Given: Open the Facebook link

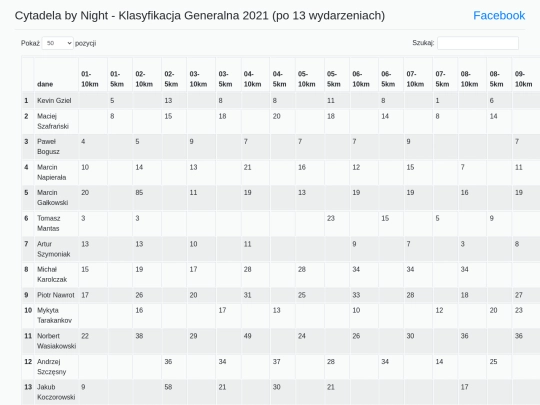Looking at the screenshot, I should 499,15.
